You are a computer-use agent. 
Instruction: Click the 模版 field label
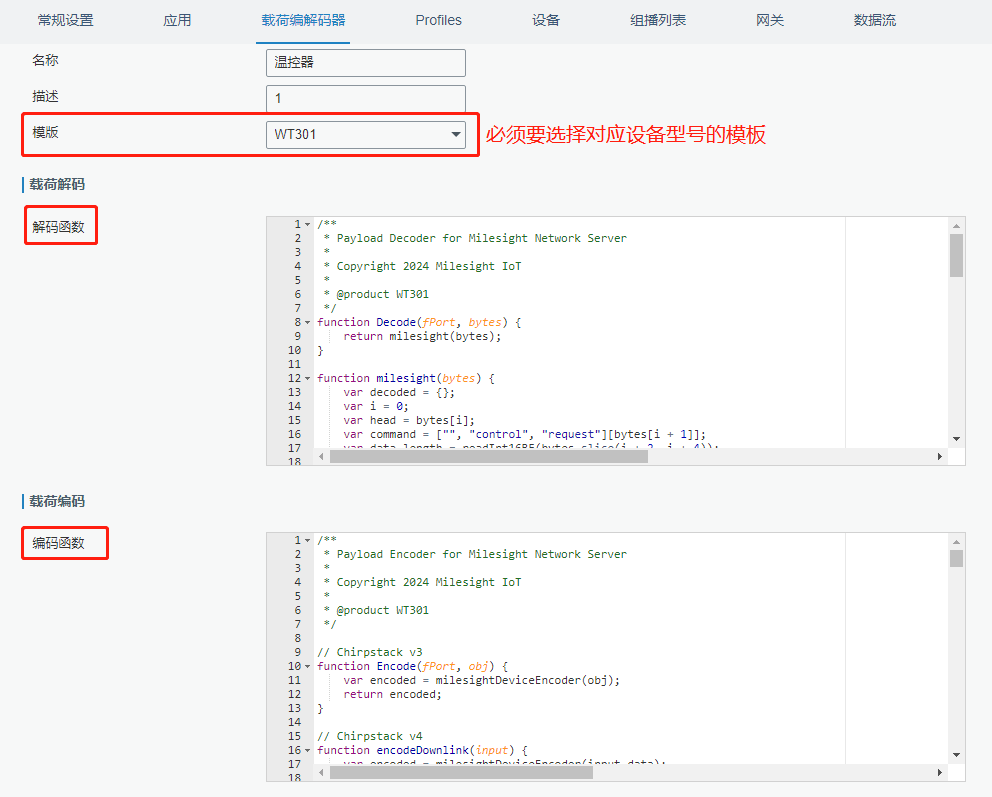click(46, 132)
